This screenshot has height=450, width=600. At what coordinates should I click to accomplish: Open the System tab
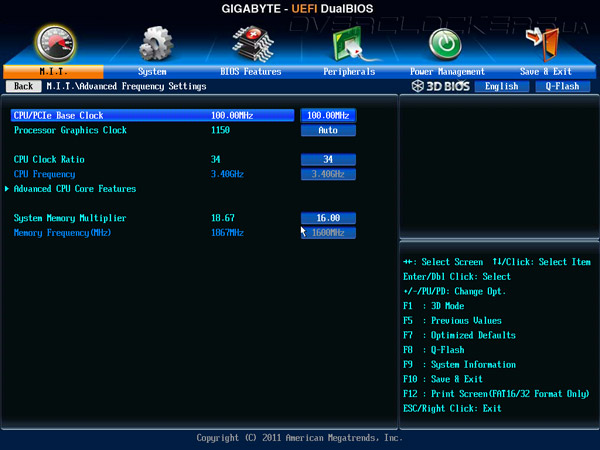(152, 72)
